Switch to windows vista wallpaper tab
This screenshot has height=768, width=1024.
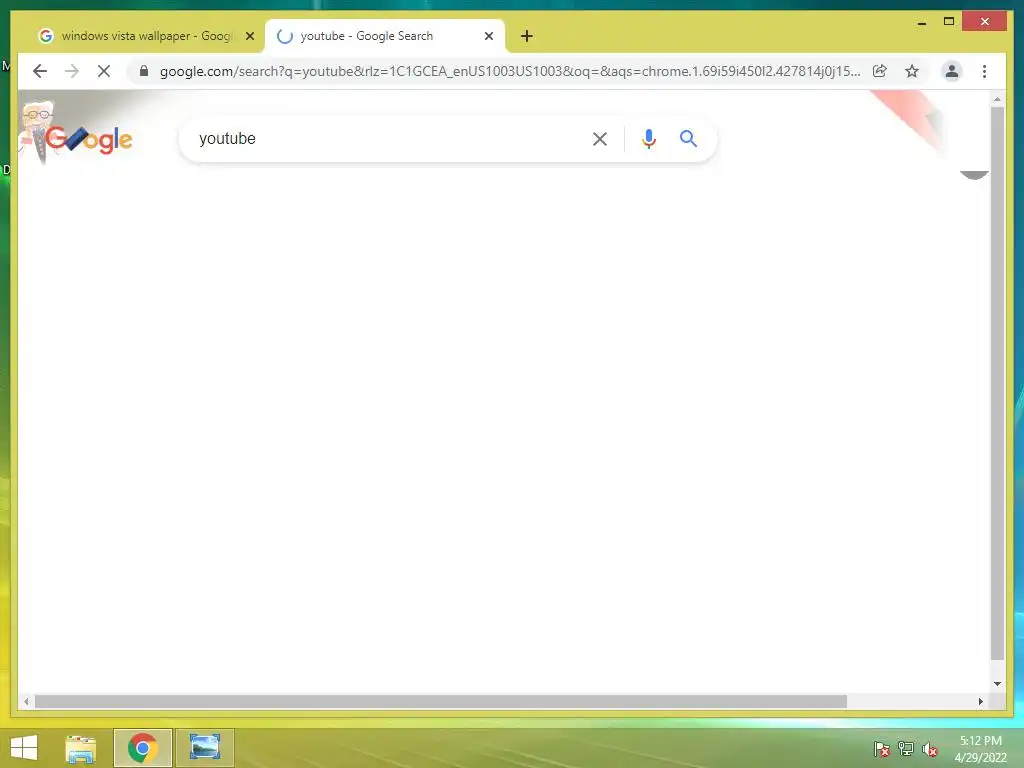145,36
